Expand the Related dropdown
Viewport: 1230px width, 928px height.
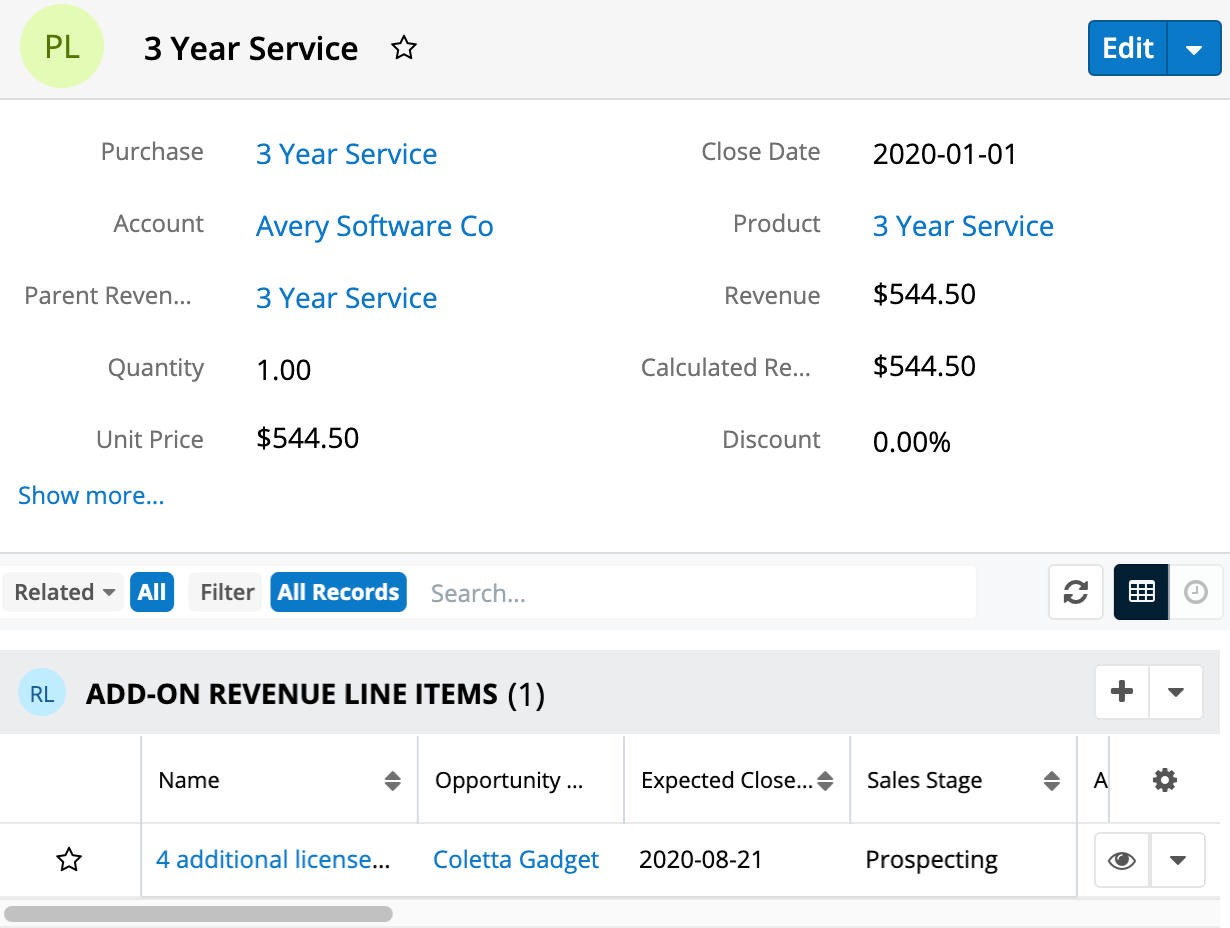(65, 592)
